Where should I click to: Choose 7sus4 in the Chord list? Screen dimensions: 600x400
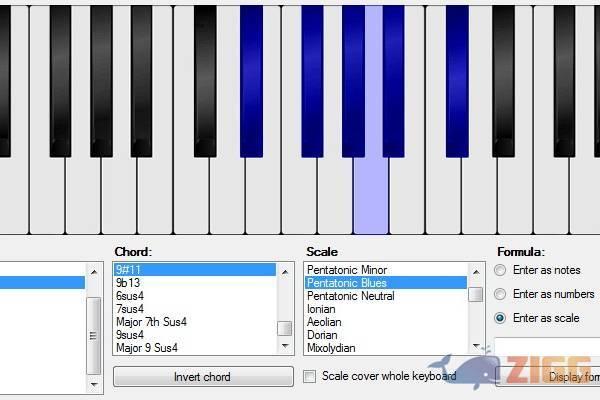coord(194,309)
